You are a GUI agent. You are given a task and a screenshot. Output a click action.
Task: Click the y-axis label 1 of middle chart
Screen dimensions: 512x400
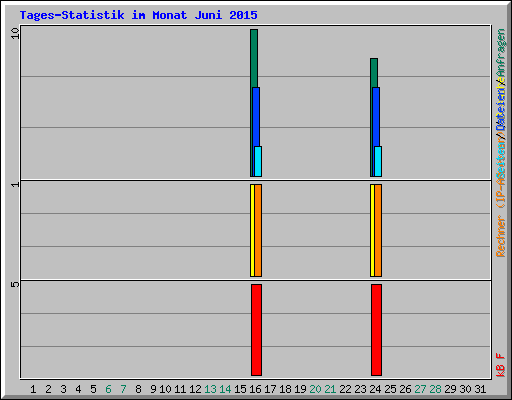tap(15, 184)
